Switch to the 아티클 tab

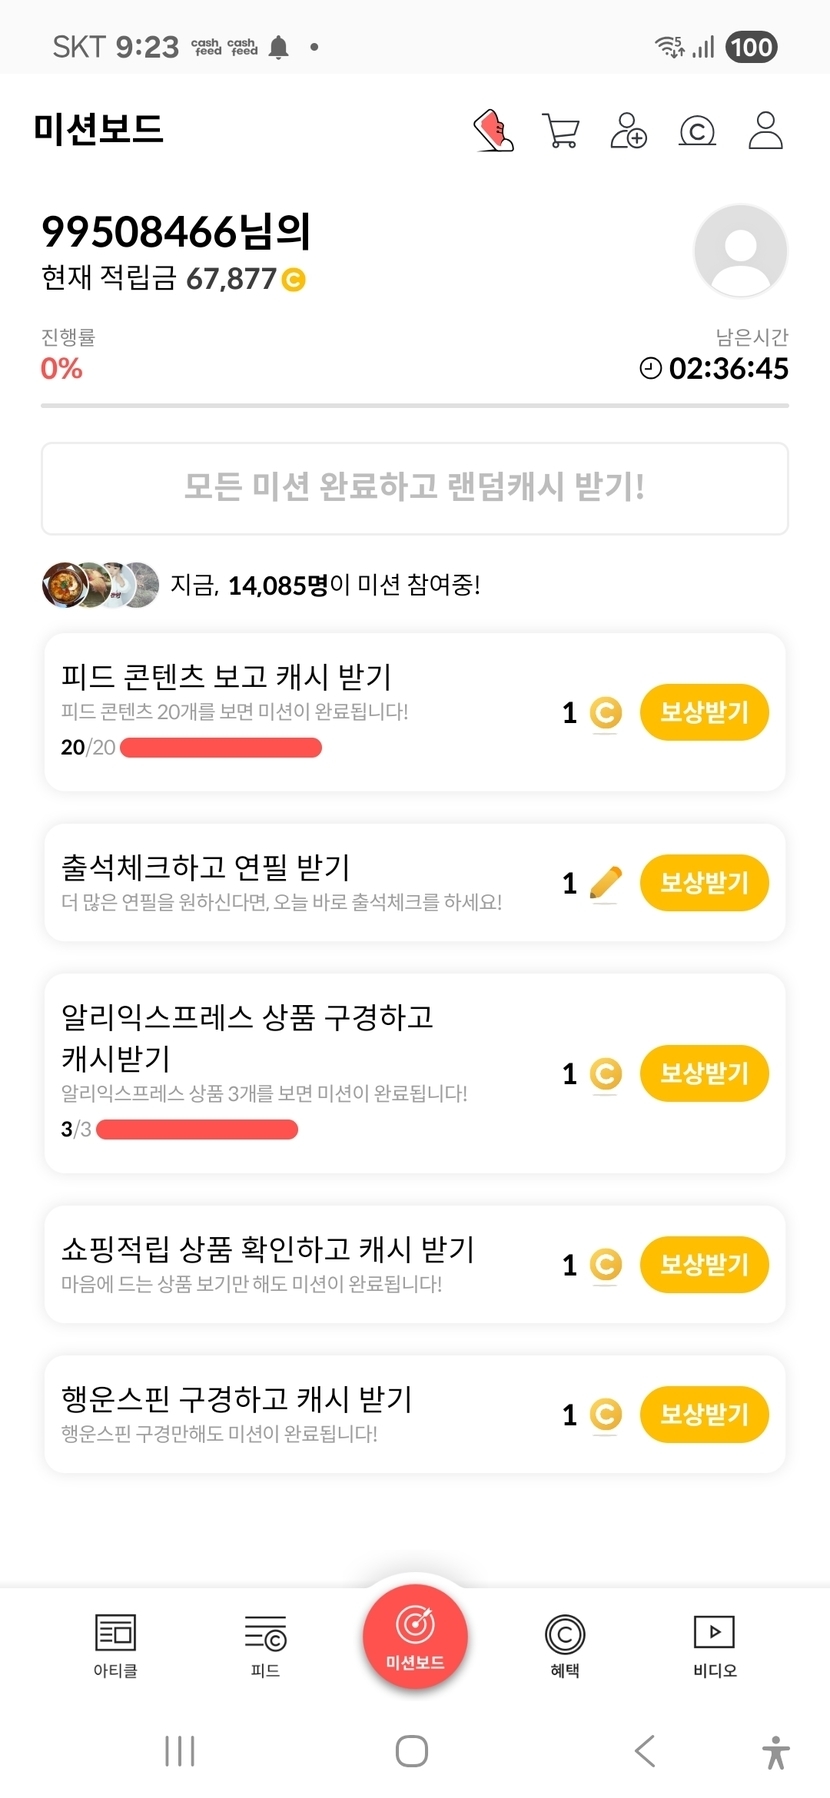pos(115,1645)
